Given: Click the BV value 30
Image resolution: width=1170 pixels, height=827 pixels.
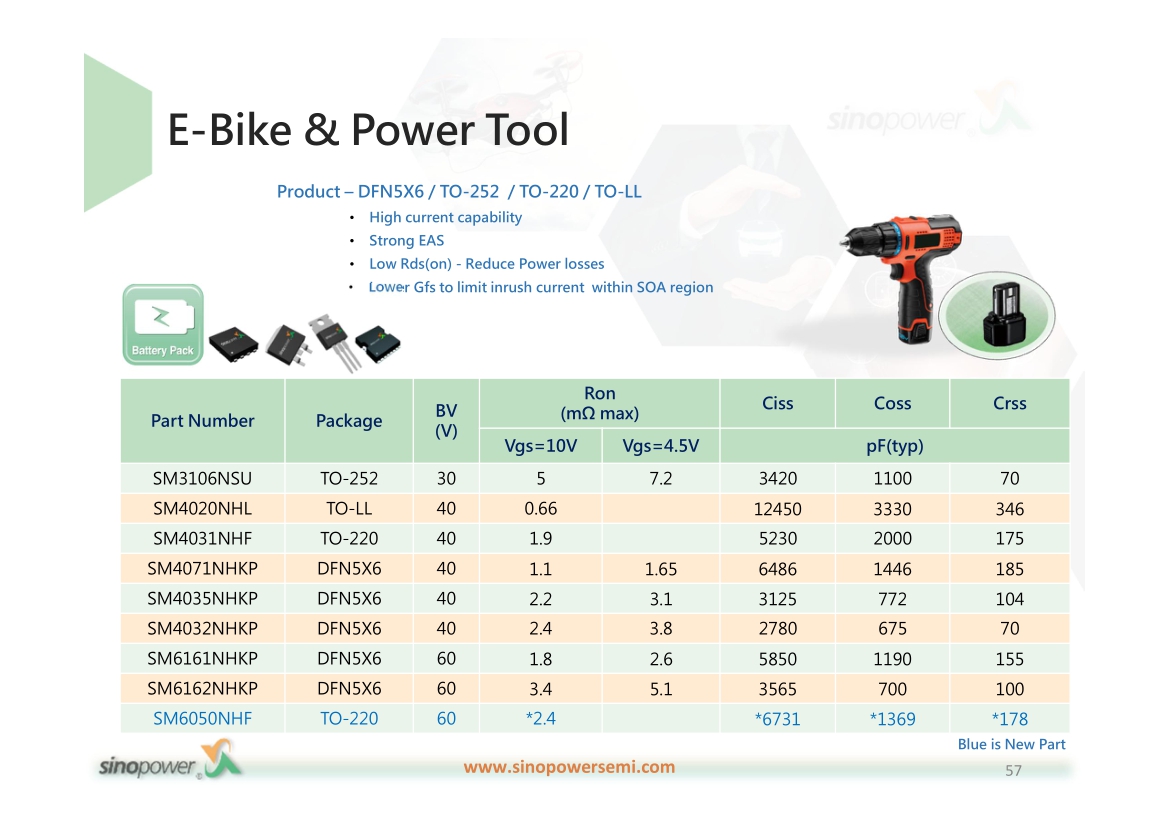Looking at the screenshot, I should [446, 478].
